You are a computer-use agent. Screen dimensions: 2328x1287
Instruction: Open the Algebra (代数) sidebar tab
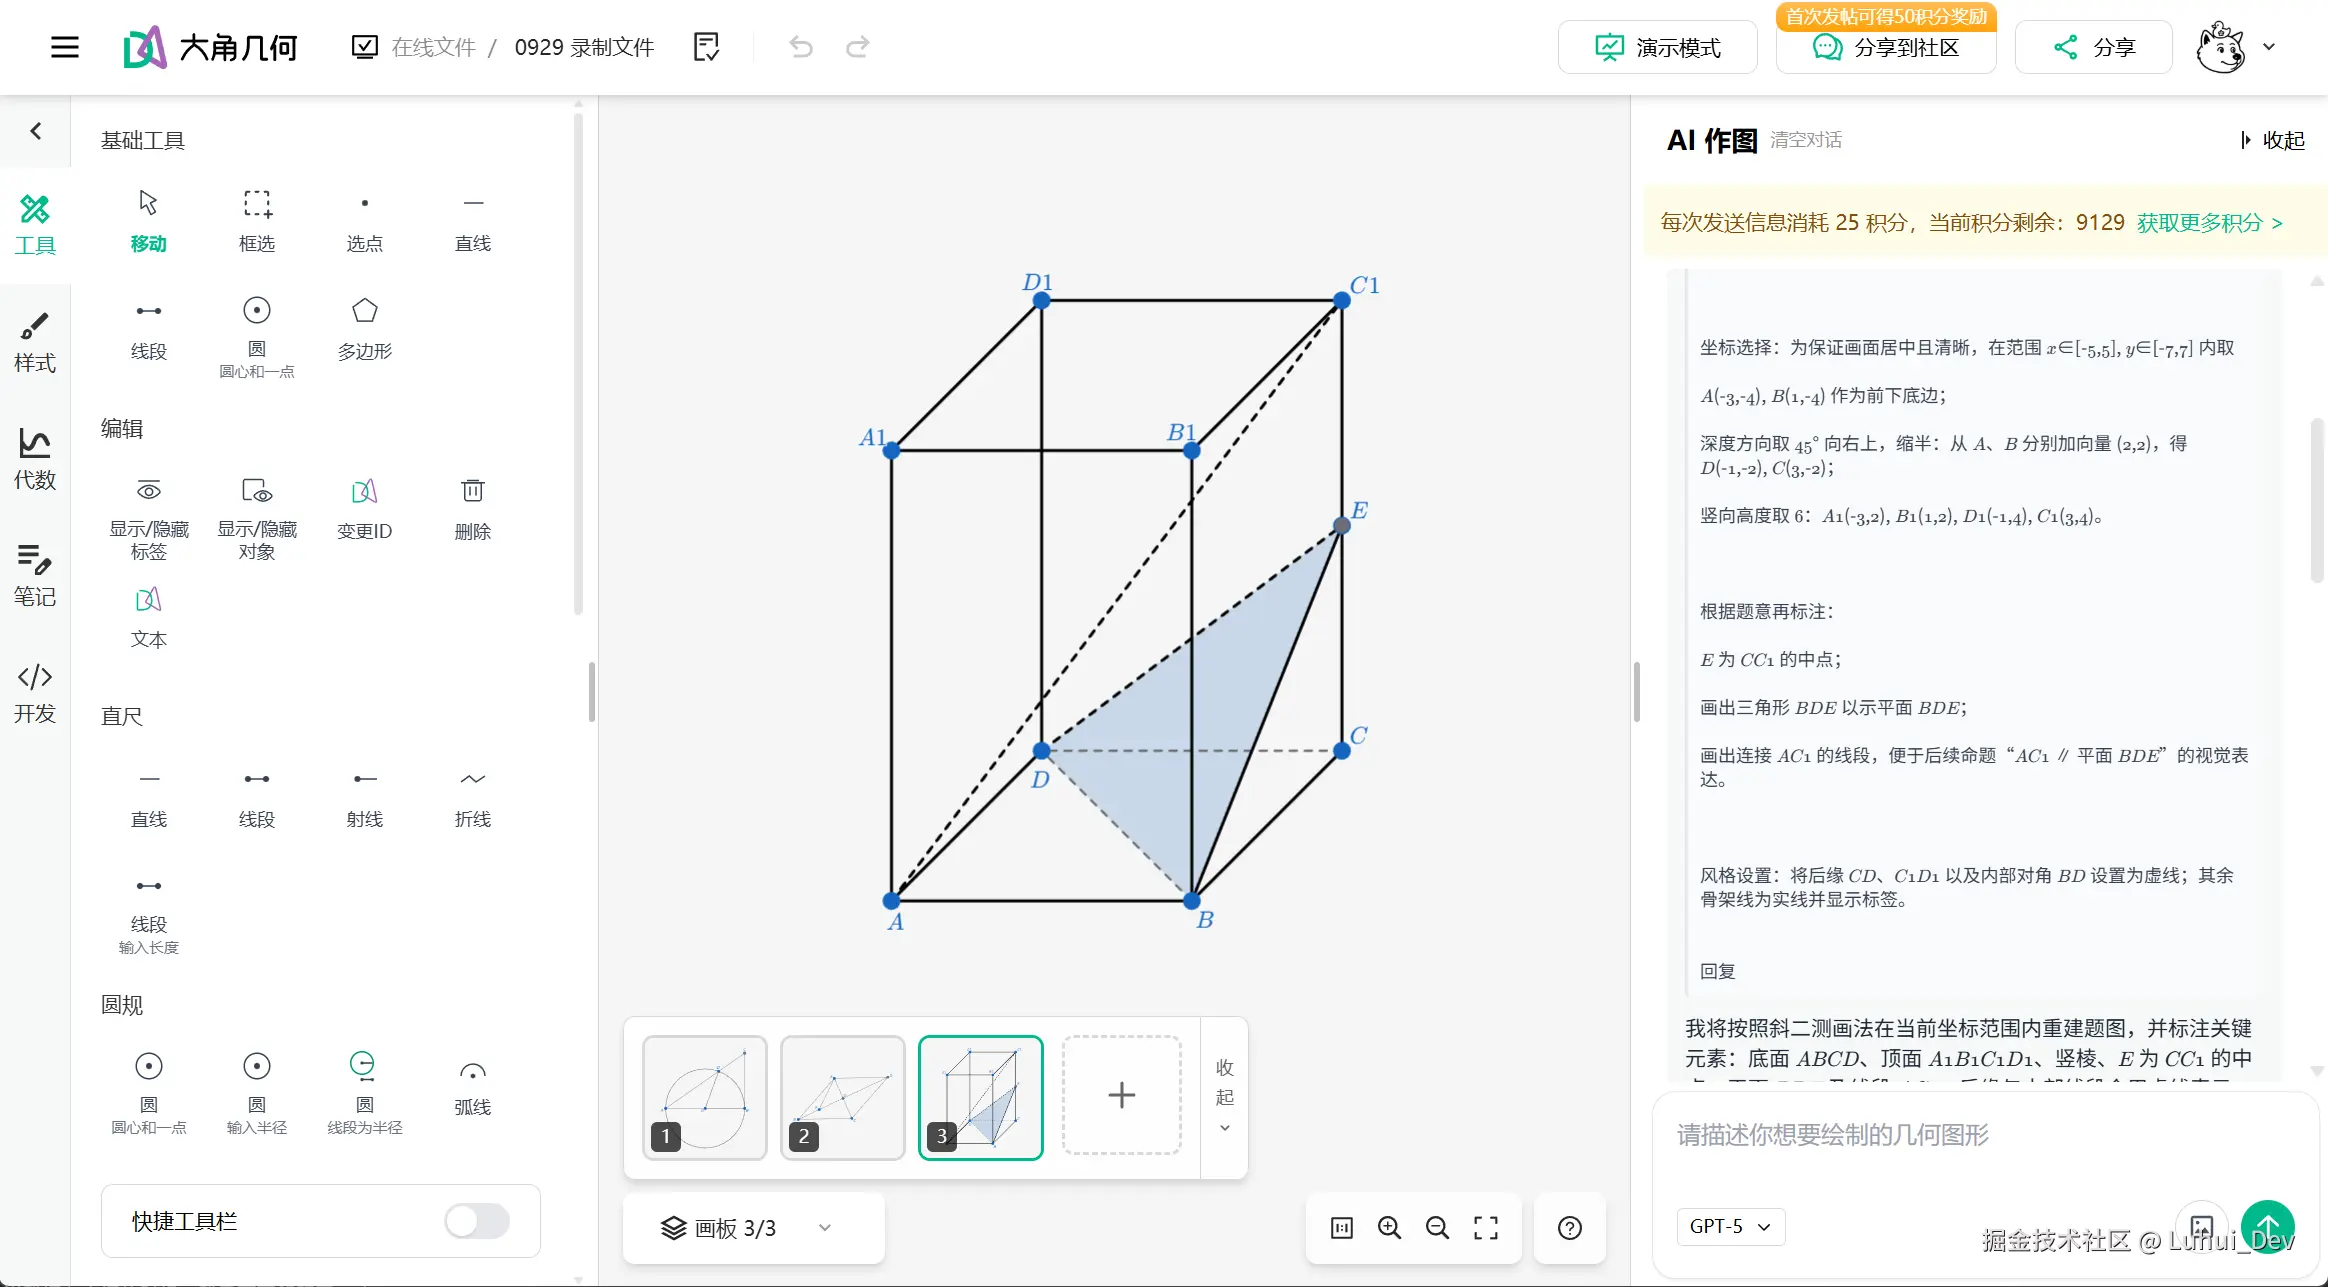pos(35,459)
